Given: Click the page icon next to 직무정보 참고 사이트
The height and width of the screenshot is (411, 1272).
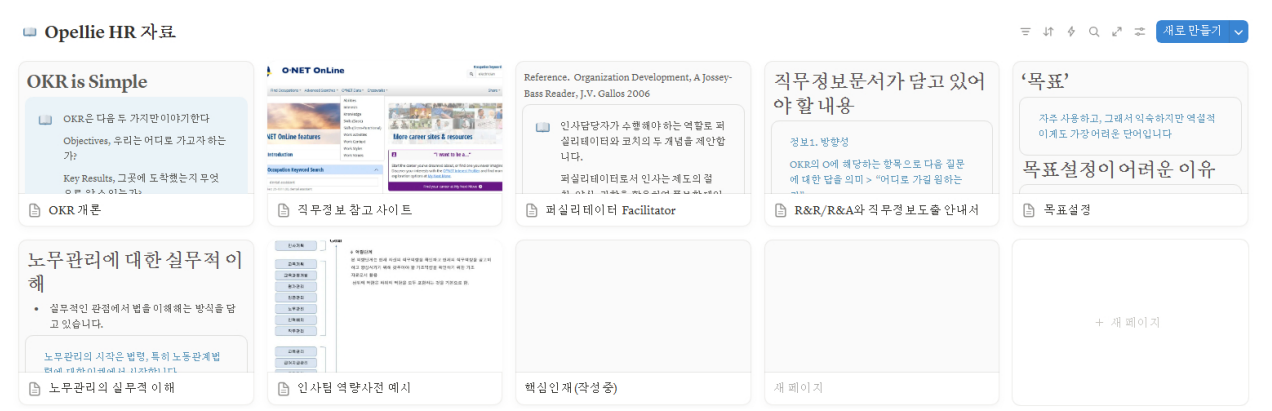Looking at the screenshot, I should [284, 210].
